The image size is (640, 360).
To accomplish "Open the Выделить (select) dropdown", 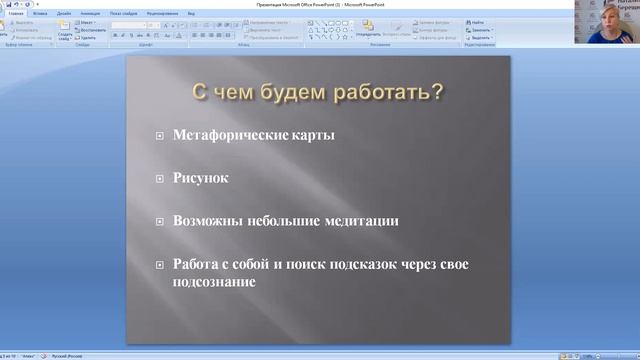I will click(x=480, y=38).
